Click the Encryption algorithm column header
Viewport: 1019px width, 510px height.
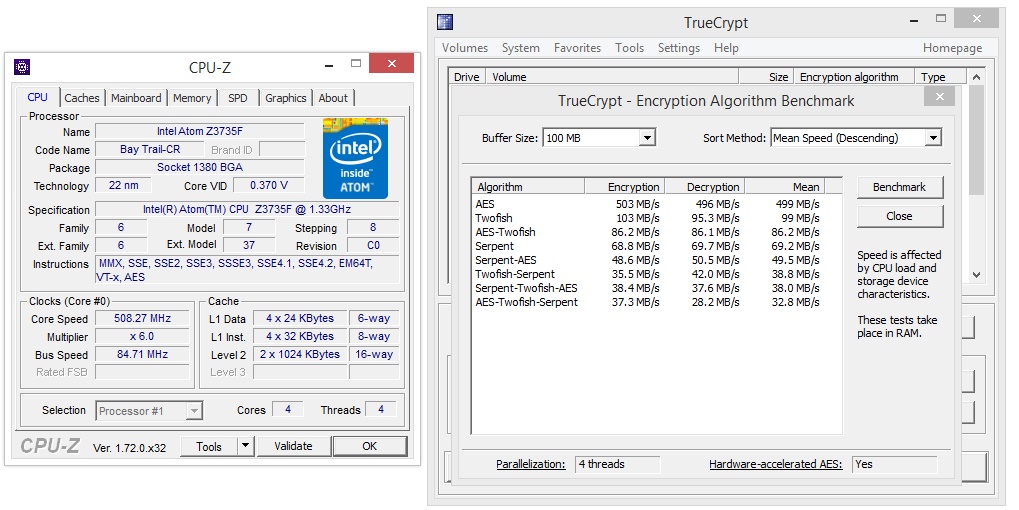tap(854, 77)
